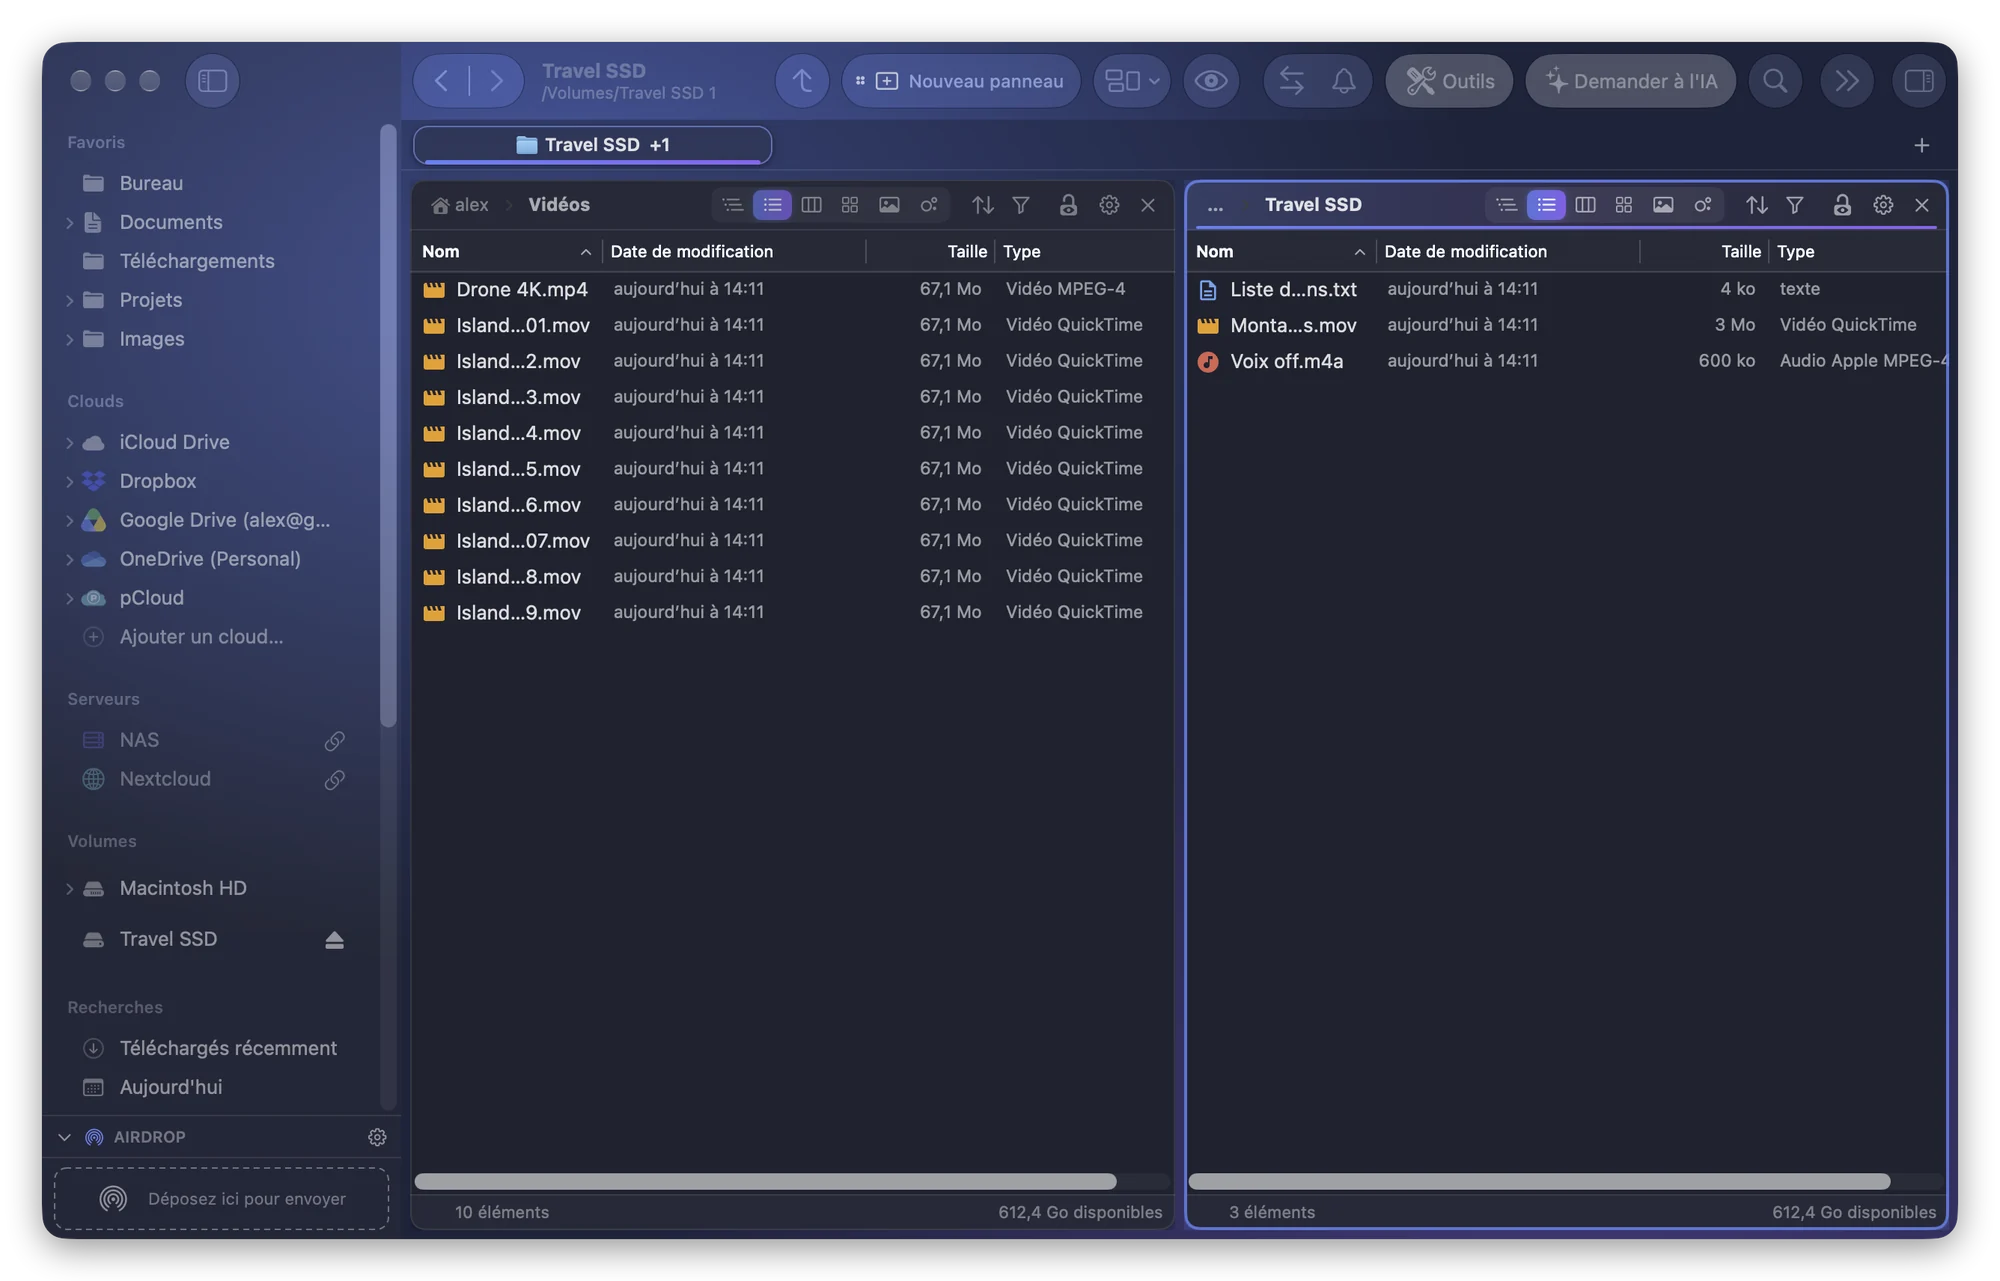Click the sync arrows icon in toolbar
This screenshot has height=1281, width=2000.
coord(1291,80)
